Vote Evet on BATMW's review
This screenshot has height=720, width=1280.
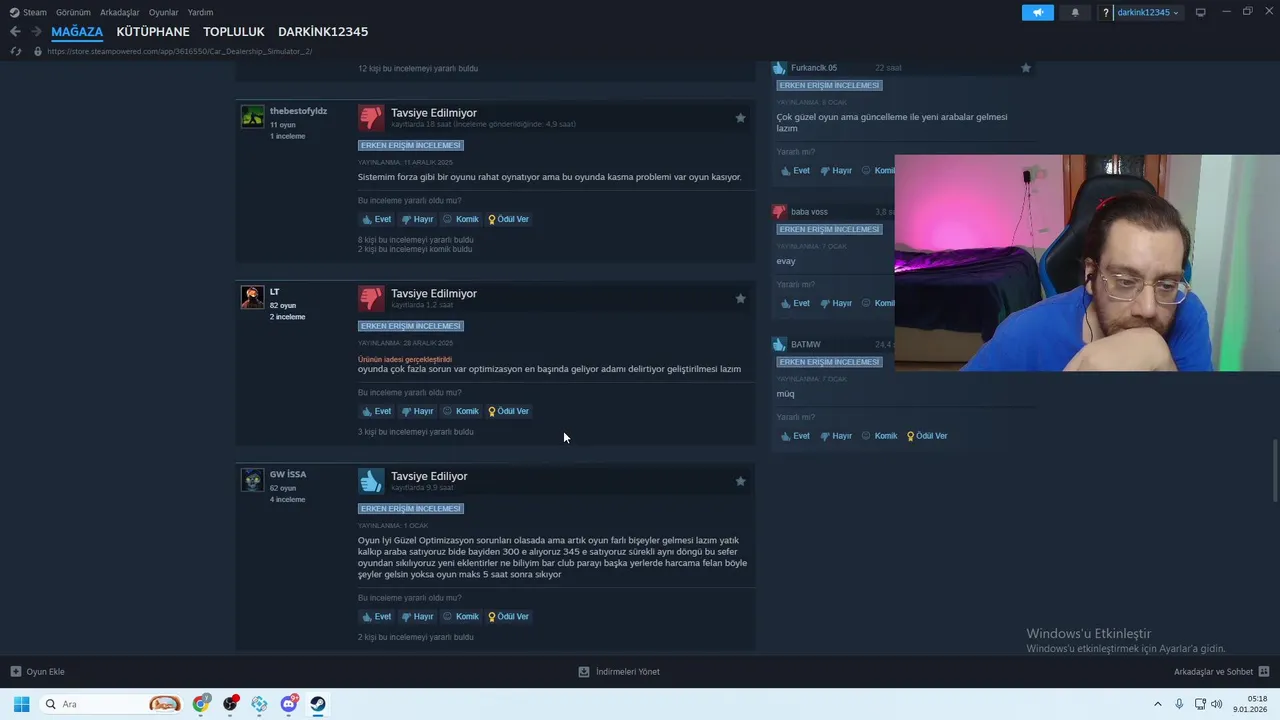tap(796, 436)
